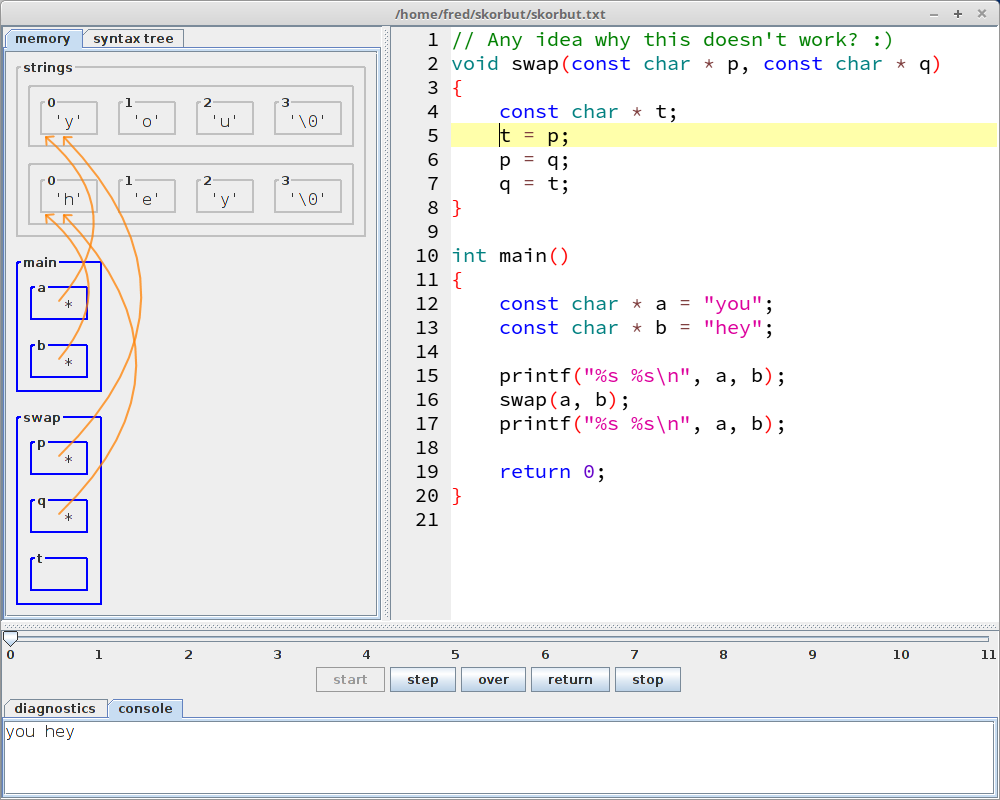
Task: Select the console tab
Action: click(145, 708)
